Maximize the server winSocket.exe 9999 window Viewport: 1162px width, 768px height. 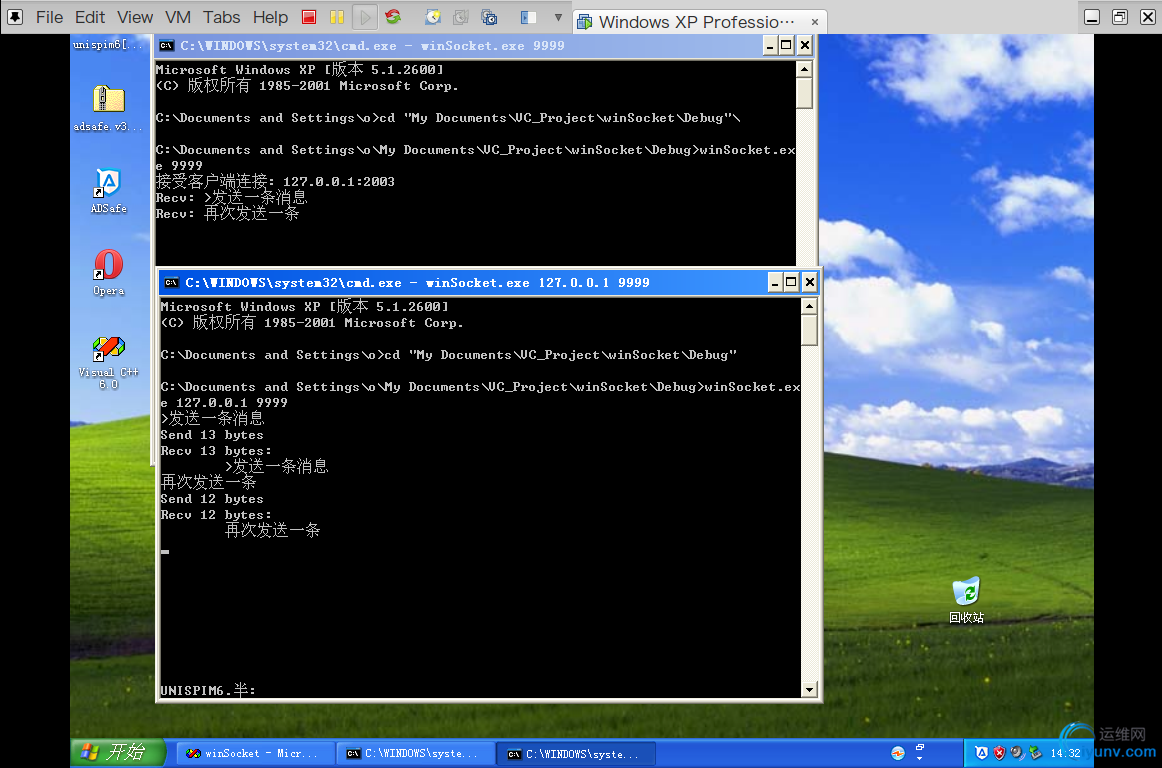[786, 46]
